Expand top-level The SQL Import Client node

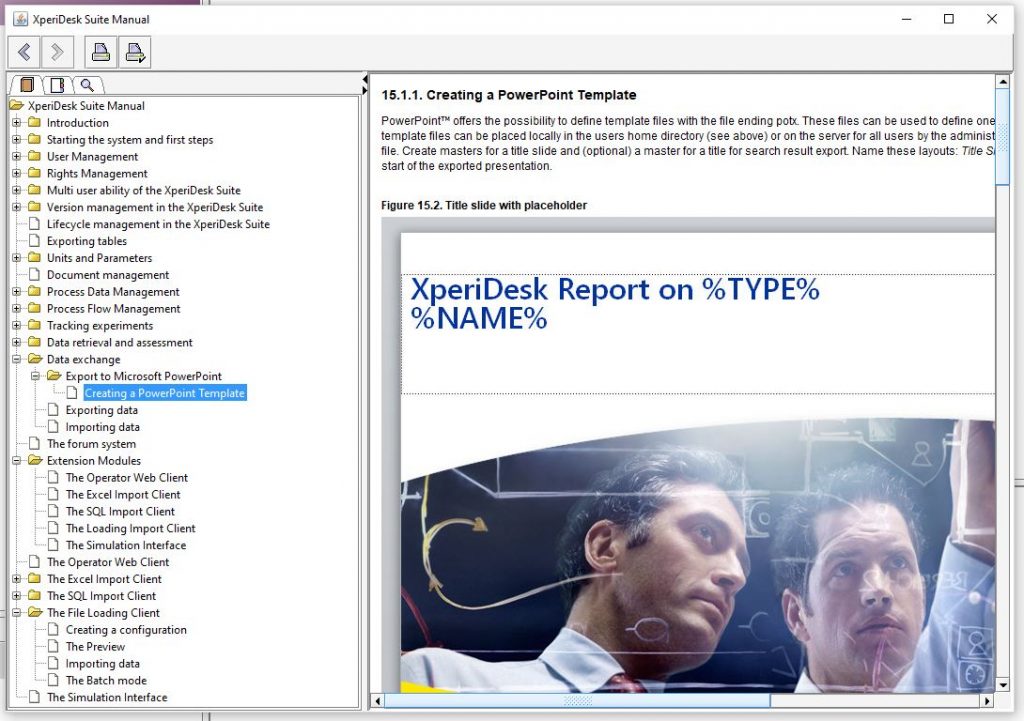(x=16, y=596)
